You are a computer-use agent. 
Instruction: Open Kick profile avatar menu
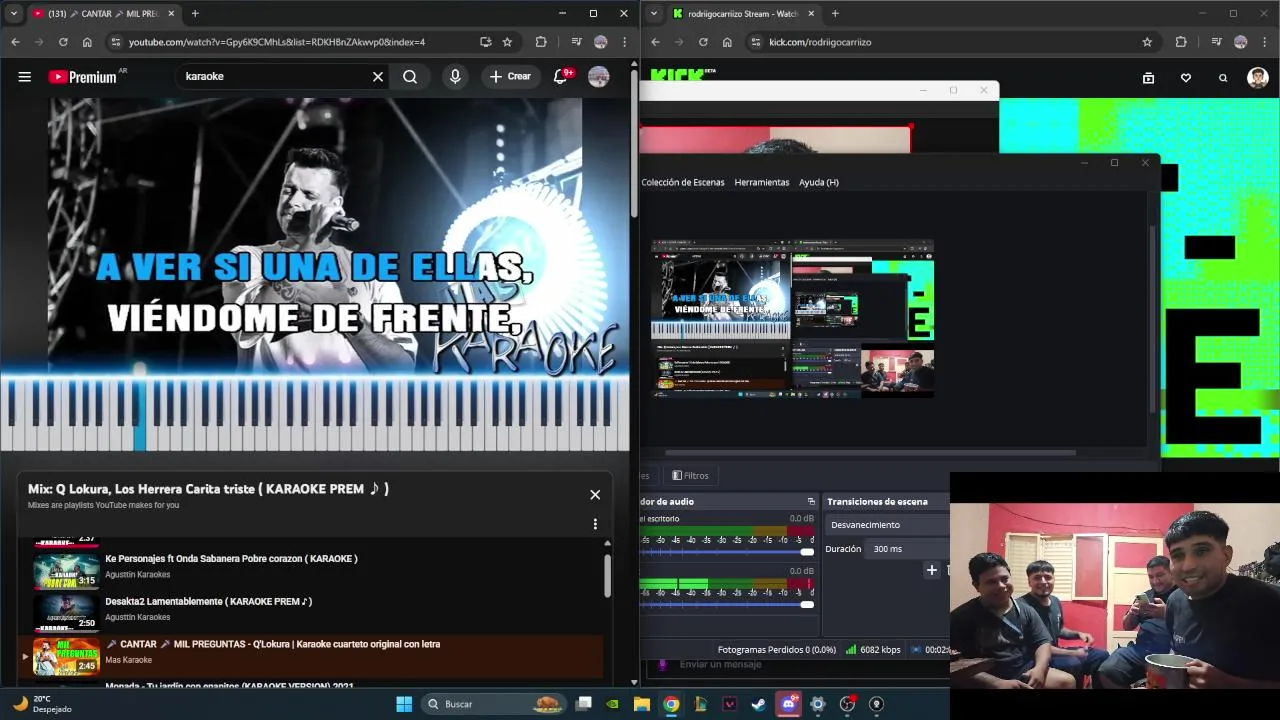[1258, 78]
